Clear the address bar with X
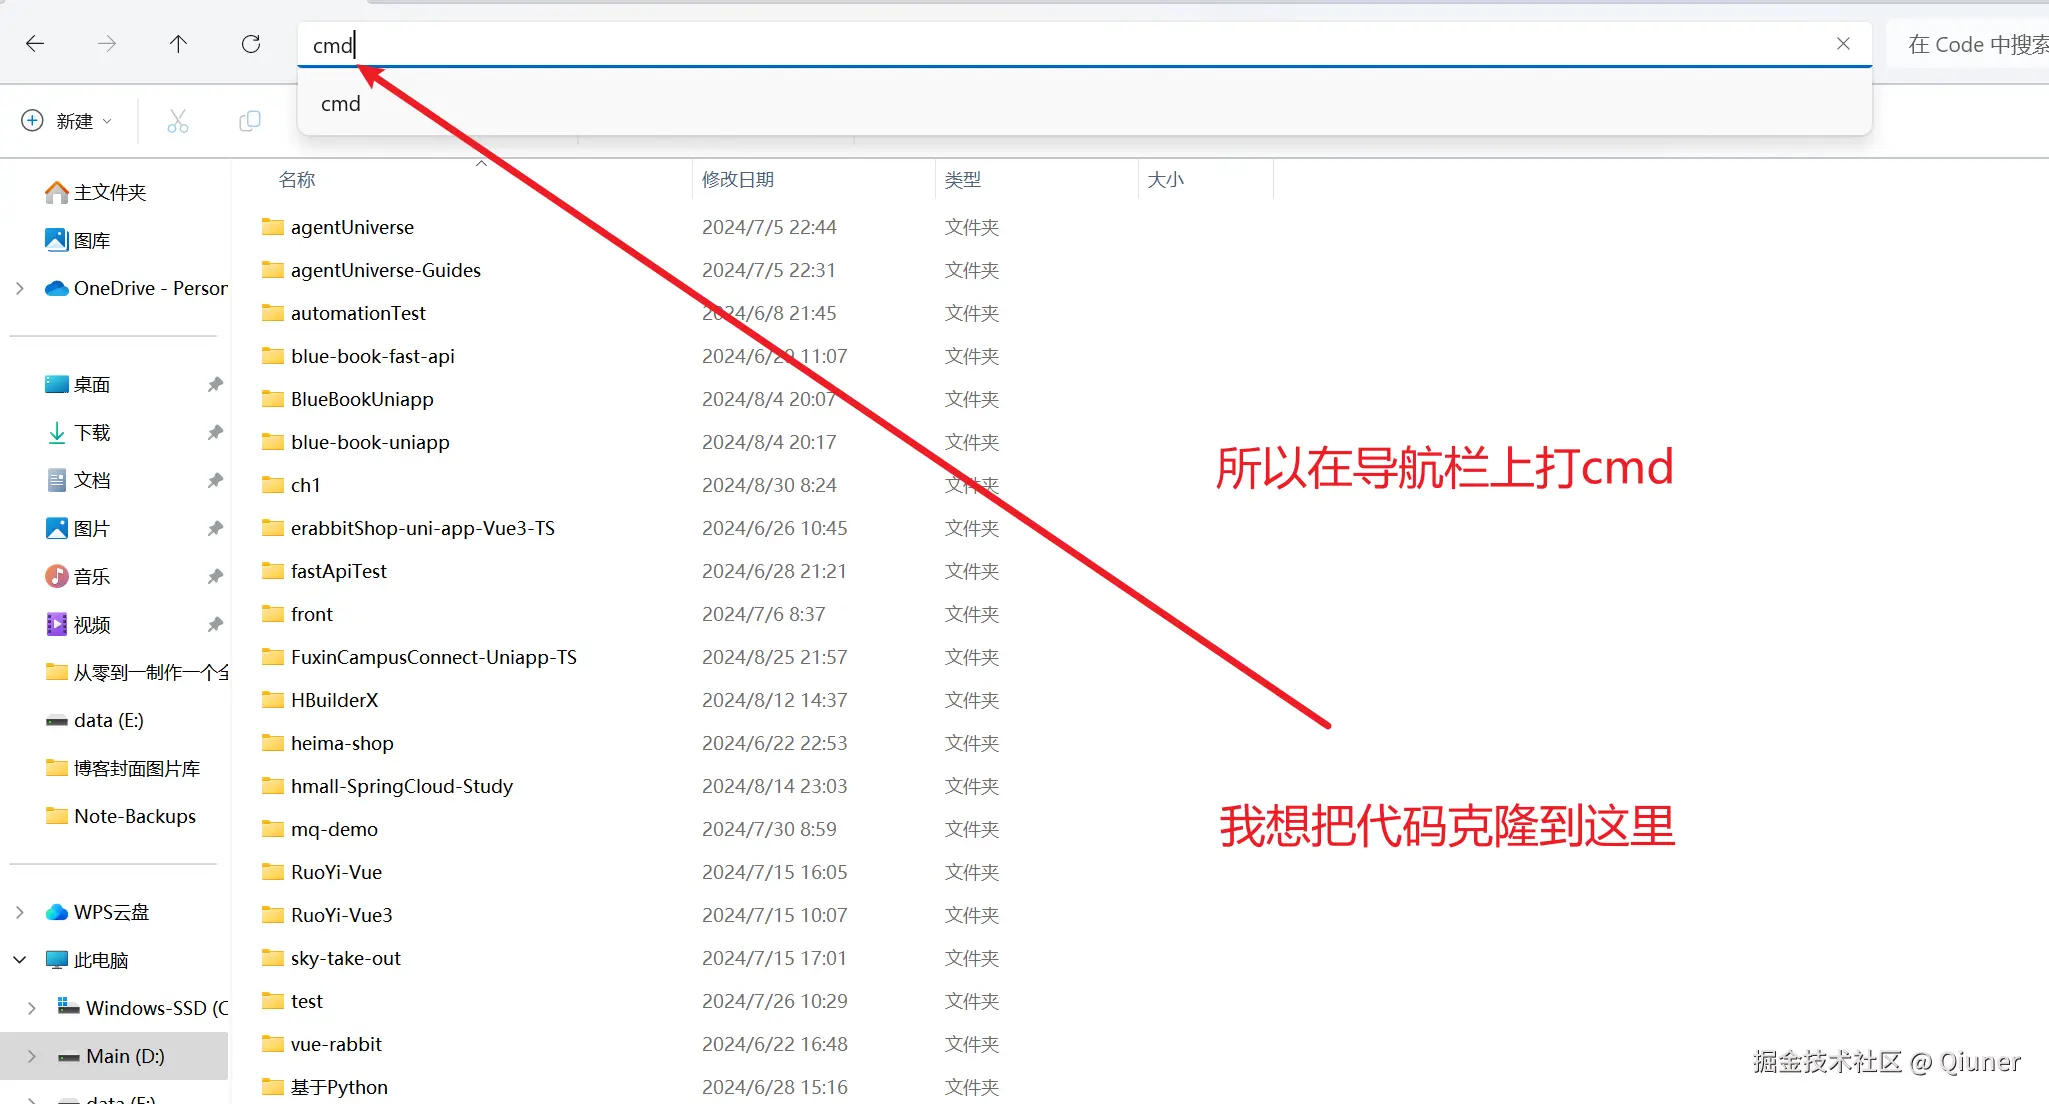This screenshot has height=1104, width=2049. coord(1843,44)
